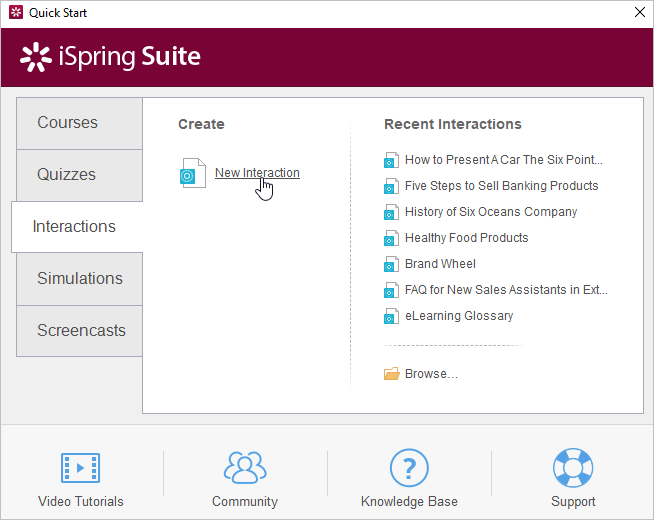Click the Community people icon
This screenshot has height=520, width=654.
point(245,467)
